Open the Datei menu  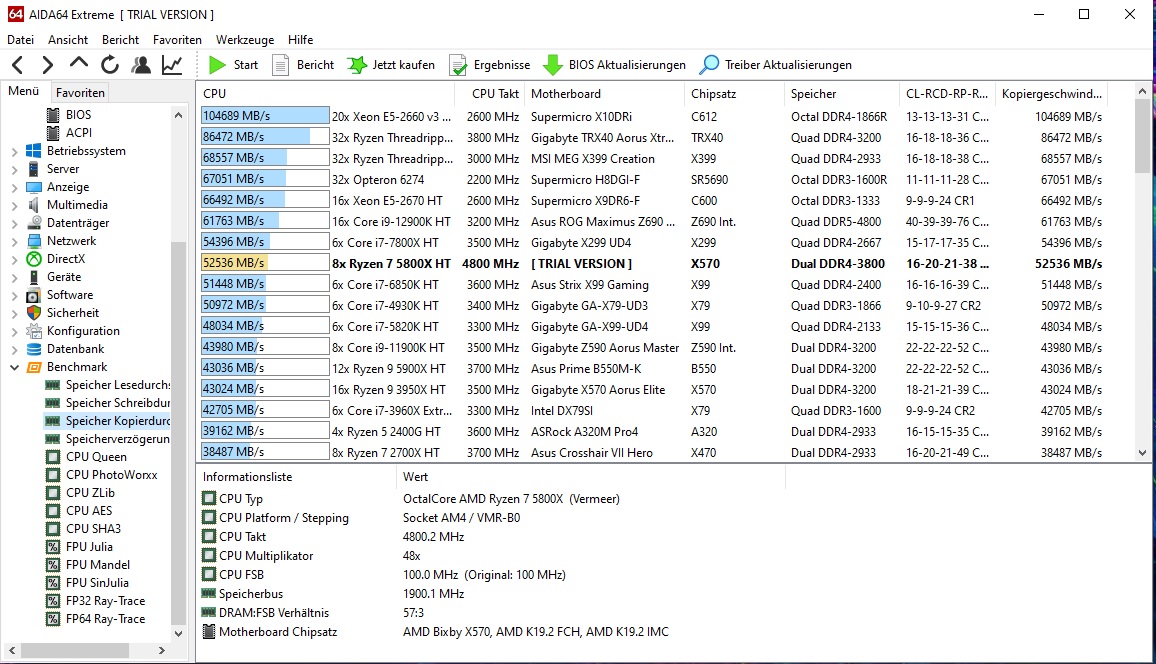pos(21,40)
